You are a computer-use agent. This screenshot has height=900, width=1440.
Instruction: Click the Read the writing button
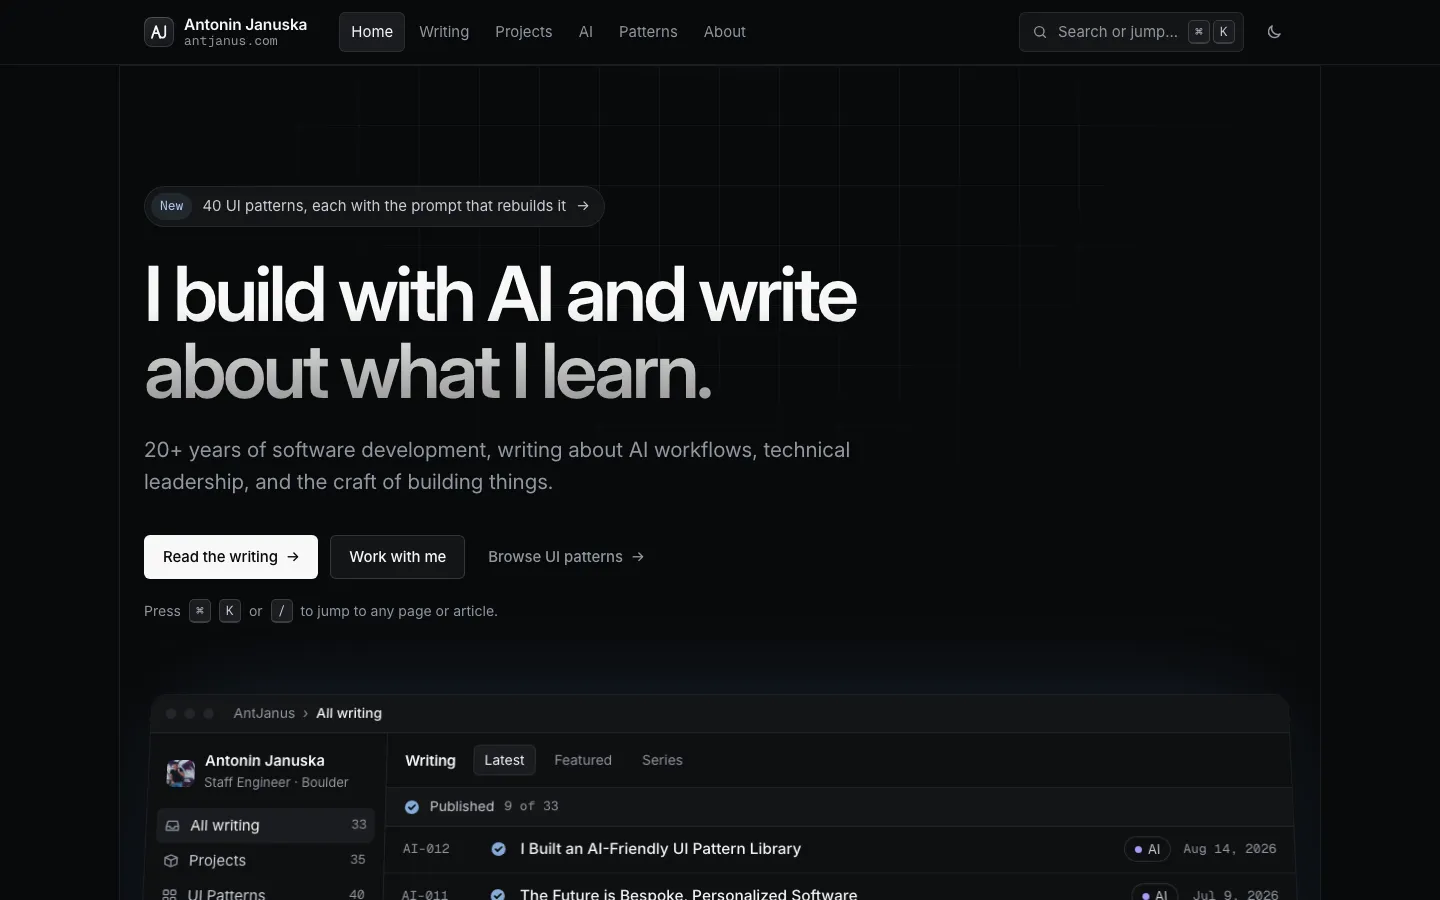(x=231, y=557)
